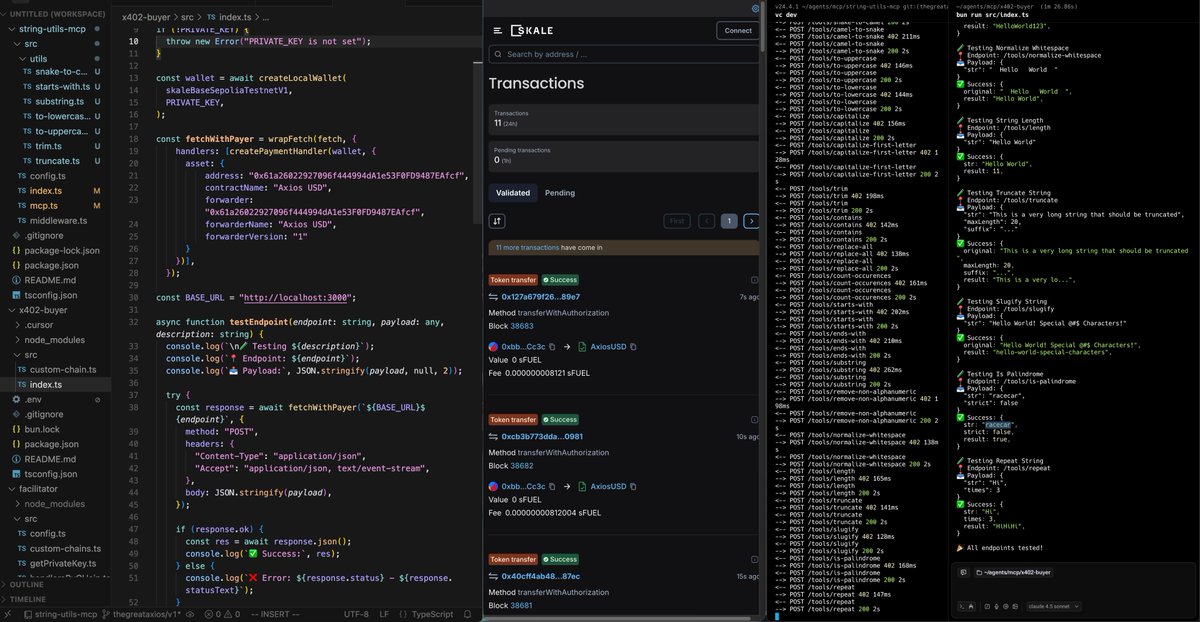Open substring.ts in the explorer
This screenshot has width=1200, height=622.
(x=60, y=102)
